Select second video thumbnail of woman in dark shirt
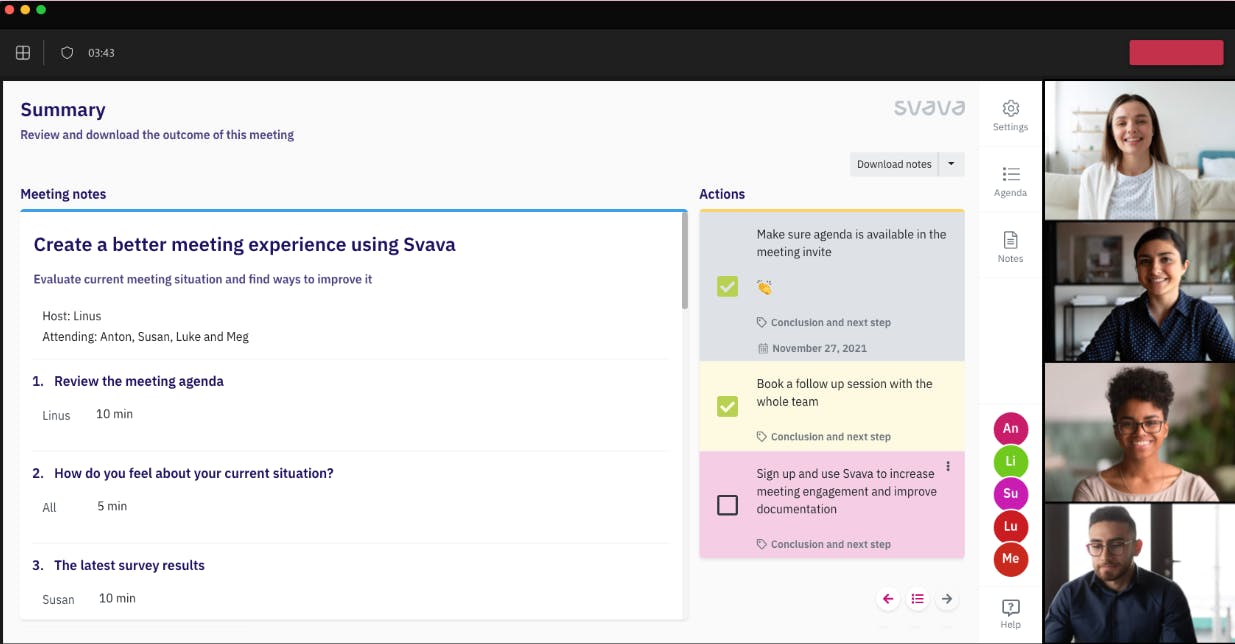 (1140, 291)
